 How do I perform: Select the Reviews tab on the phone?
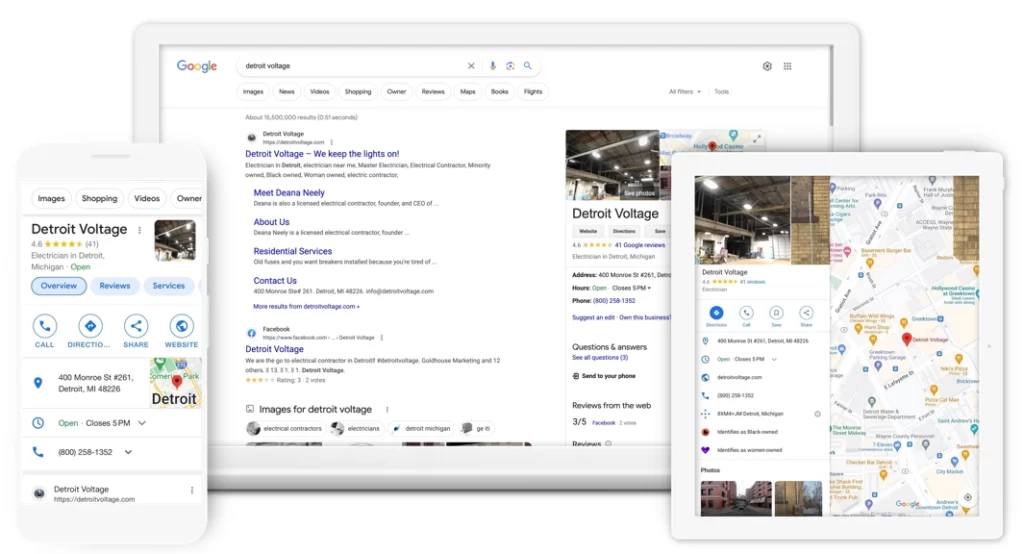[x=115, y=285]
